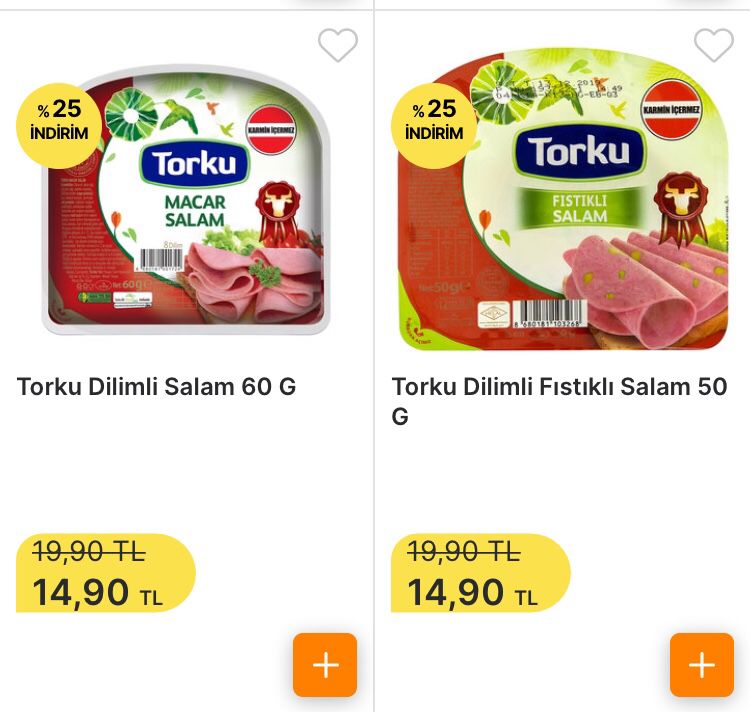Tap the crossed-out 19,90 TL on right product

[464, 552]
